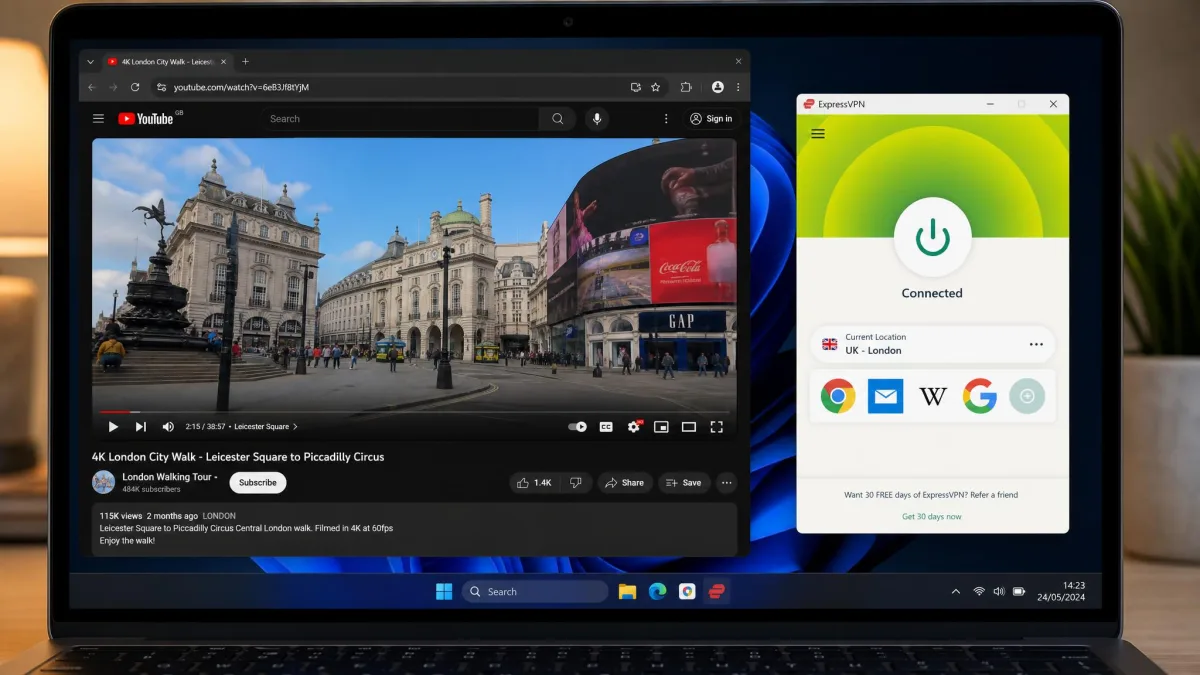The image size is (1200, 675).
Task: Bookmark this page with the star
Action: pyautogui.click(x=656, y=87)
